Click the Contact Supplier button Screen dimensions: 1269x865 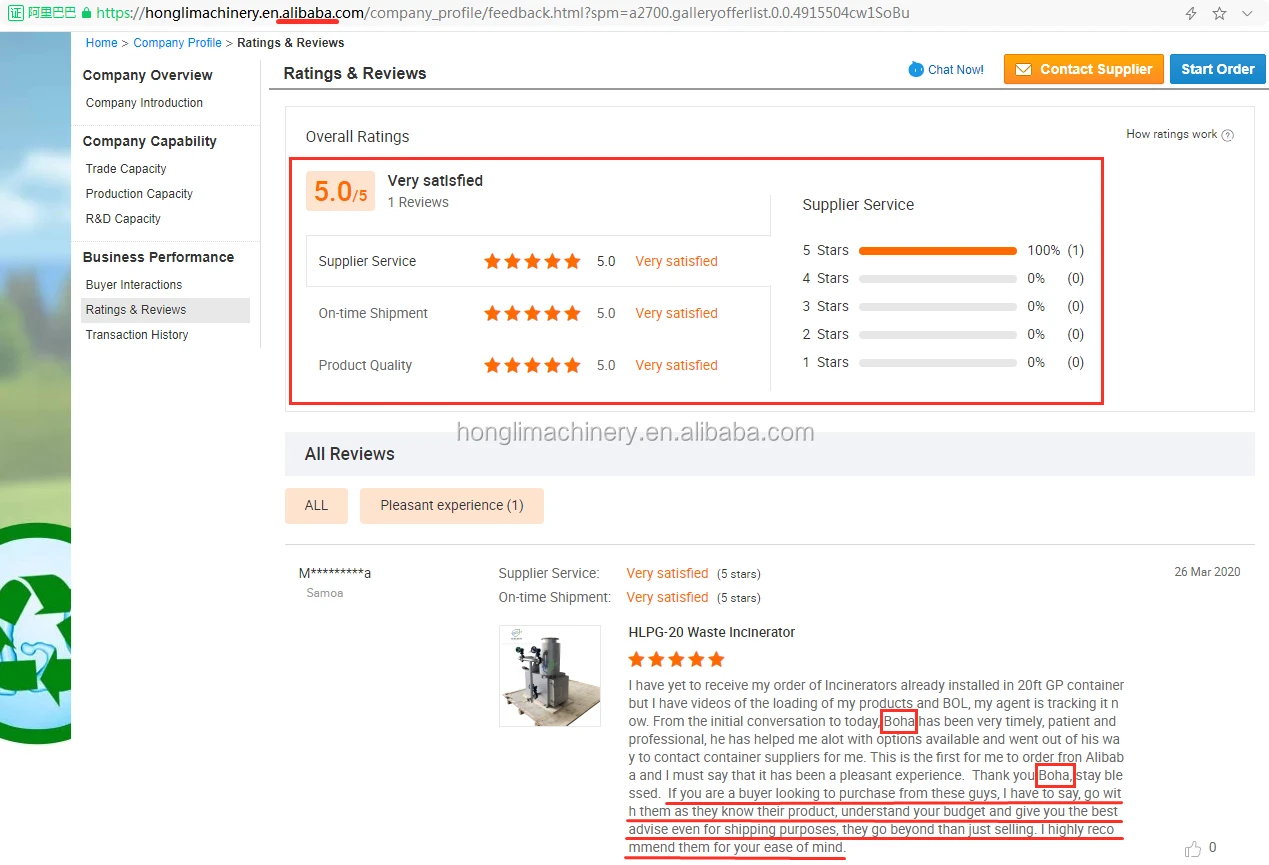(1084, 69)
